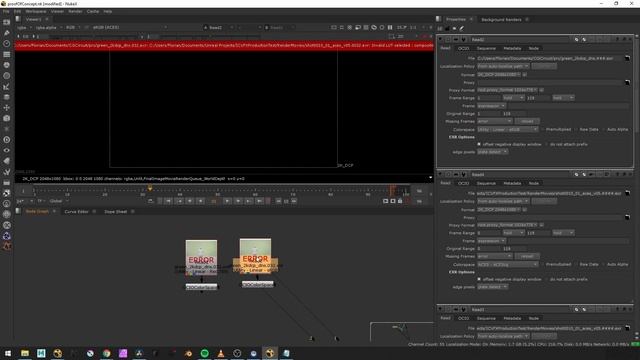Open the OCIO tab in Read2 panel

(x=463, y=48)
